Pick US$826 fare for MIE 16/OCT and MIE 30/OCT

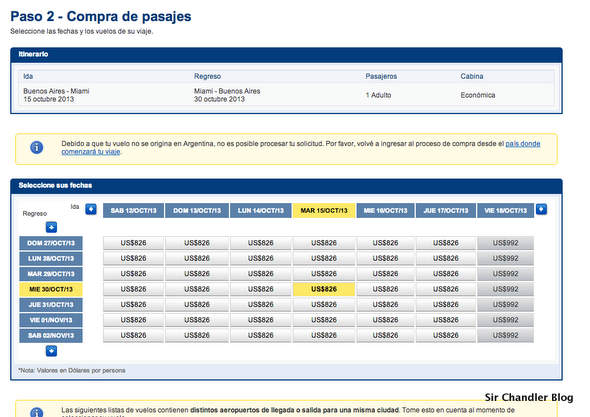(x=385, y=289)
